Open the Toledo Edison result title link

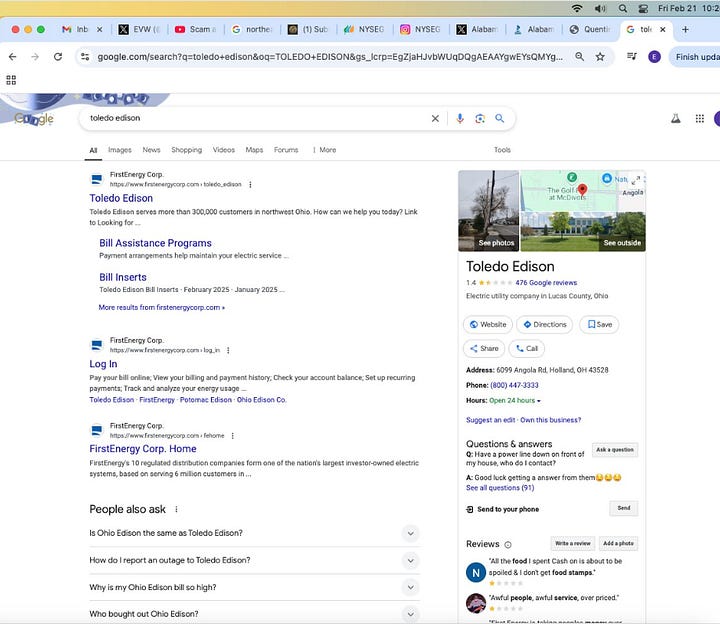(x=121, y=198)
